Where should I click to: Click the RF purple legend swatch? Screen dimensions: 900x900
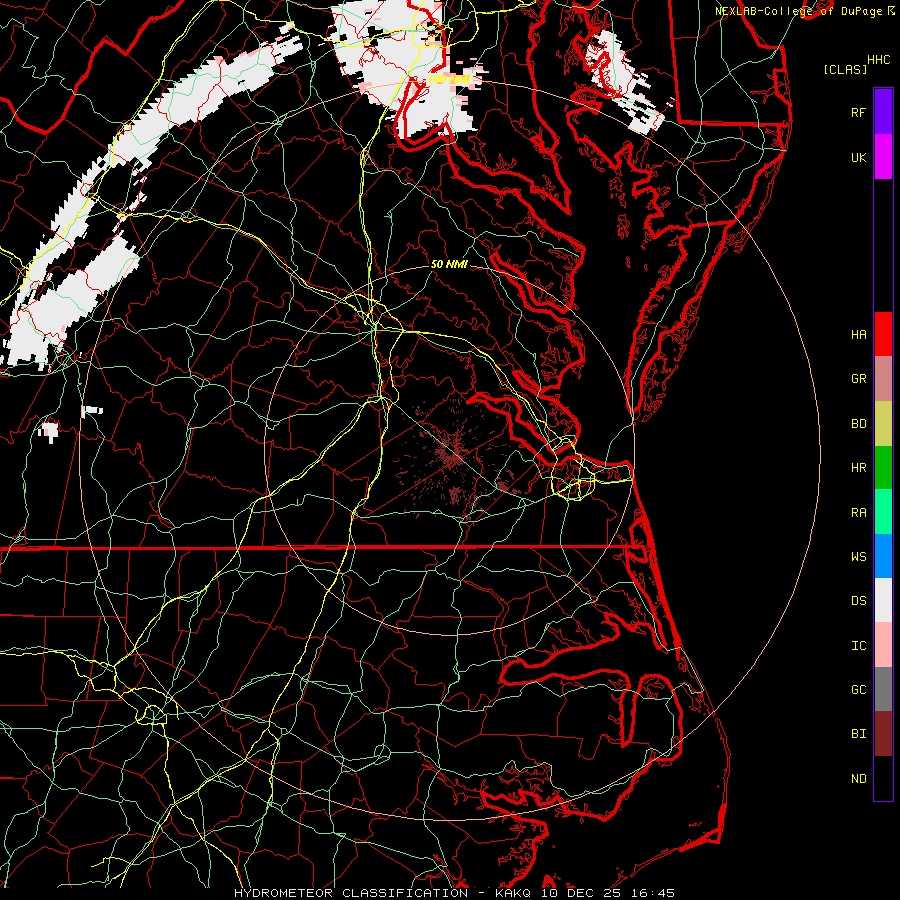tap(883, 112)
